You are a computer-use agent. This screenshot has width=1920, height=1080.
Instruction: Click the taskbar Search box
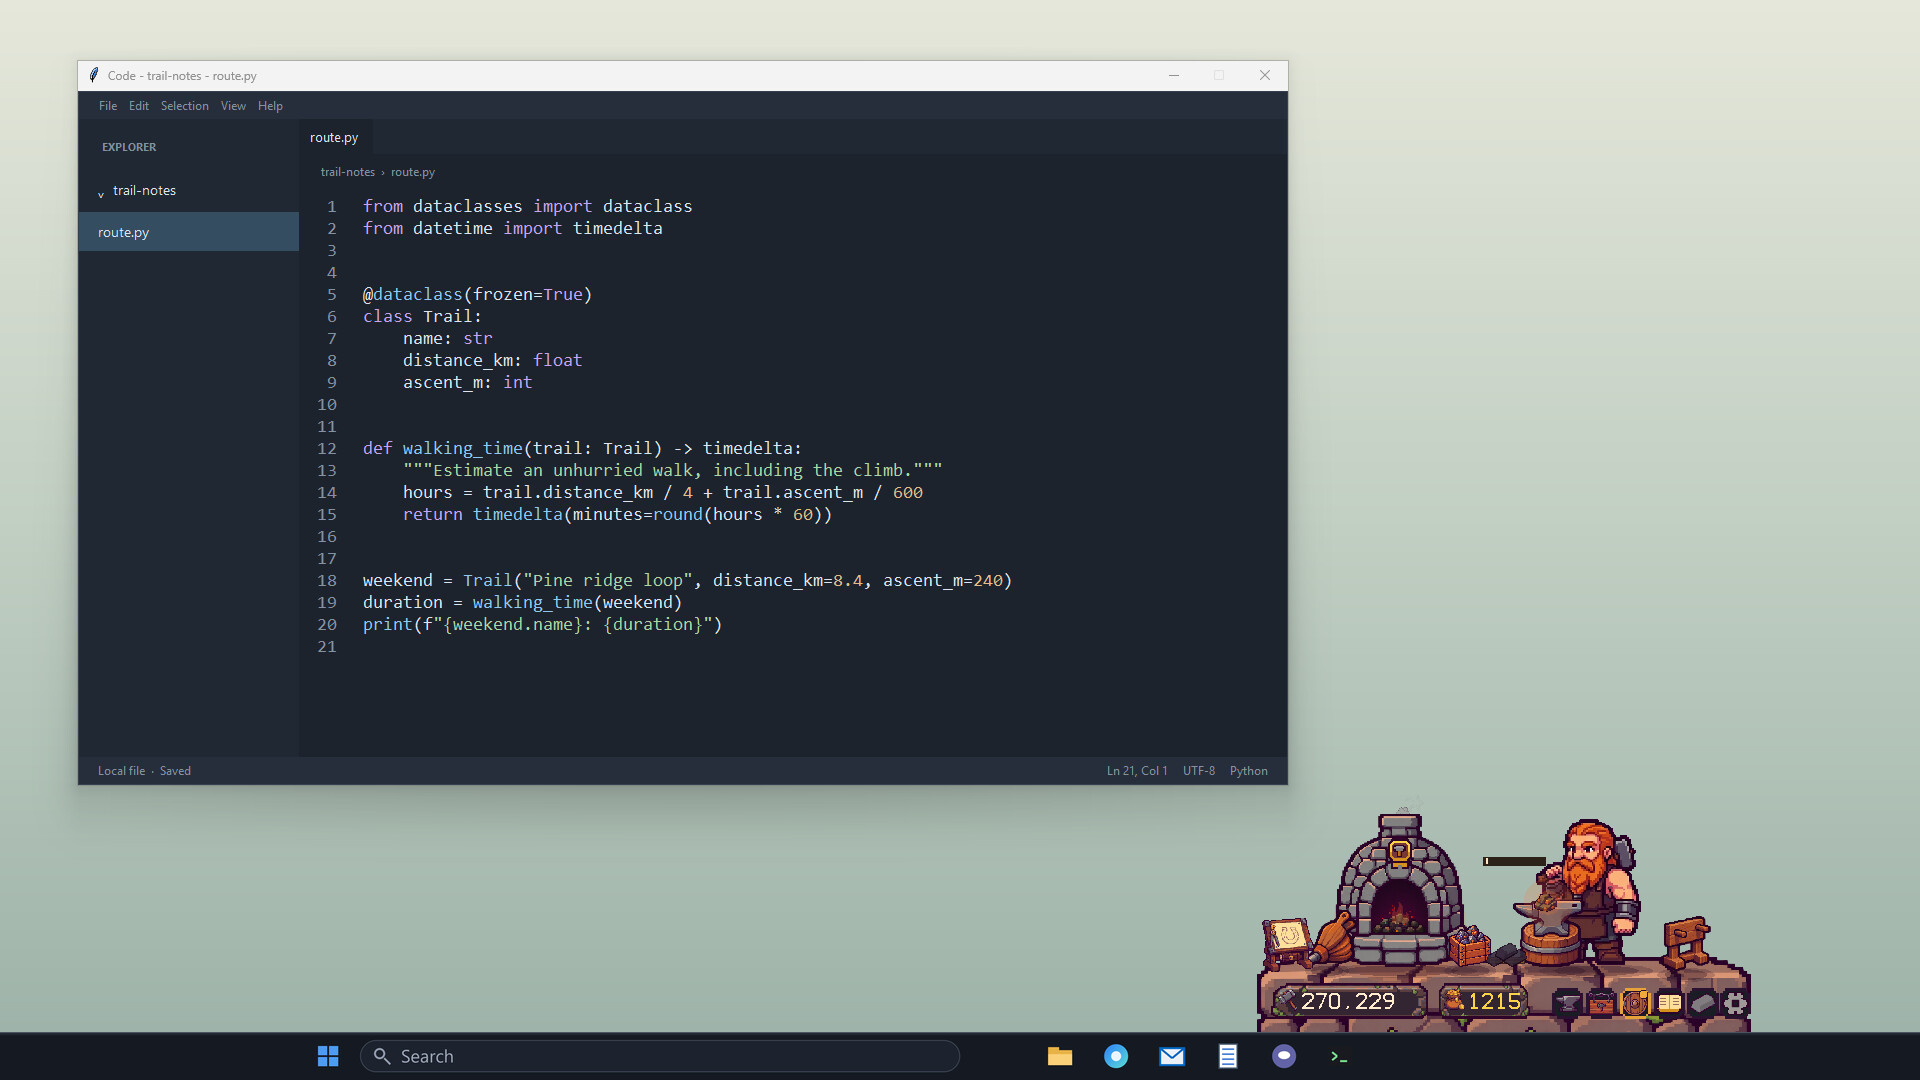pyautogui.click(x=660, y=1056)
